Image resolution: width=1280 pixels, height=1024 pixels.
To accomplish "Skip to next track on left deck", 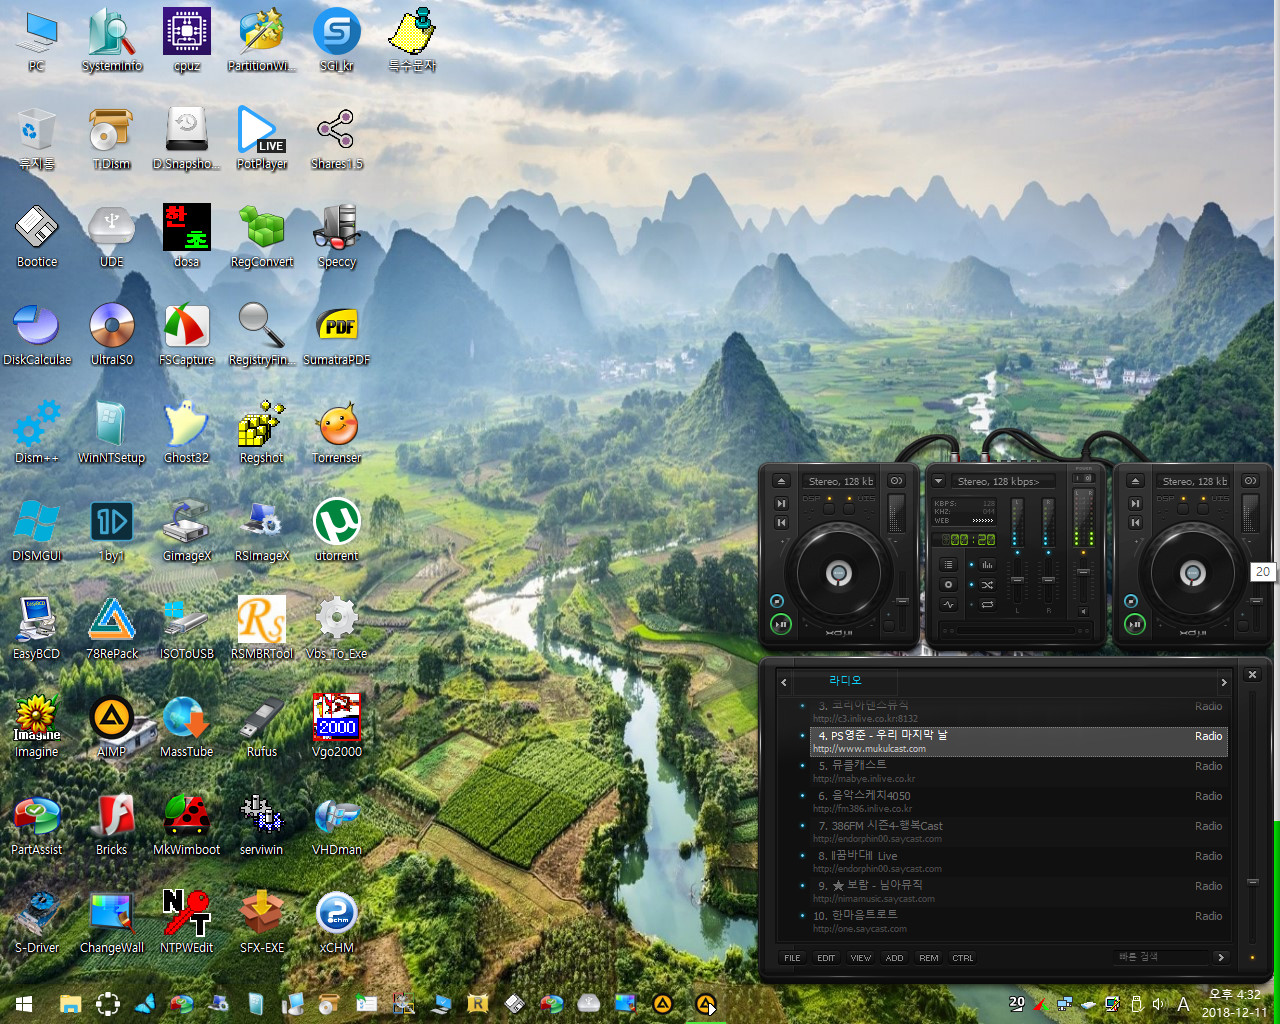I will tap(781, 503).
